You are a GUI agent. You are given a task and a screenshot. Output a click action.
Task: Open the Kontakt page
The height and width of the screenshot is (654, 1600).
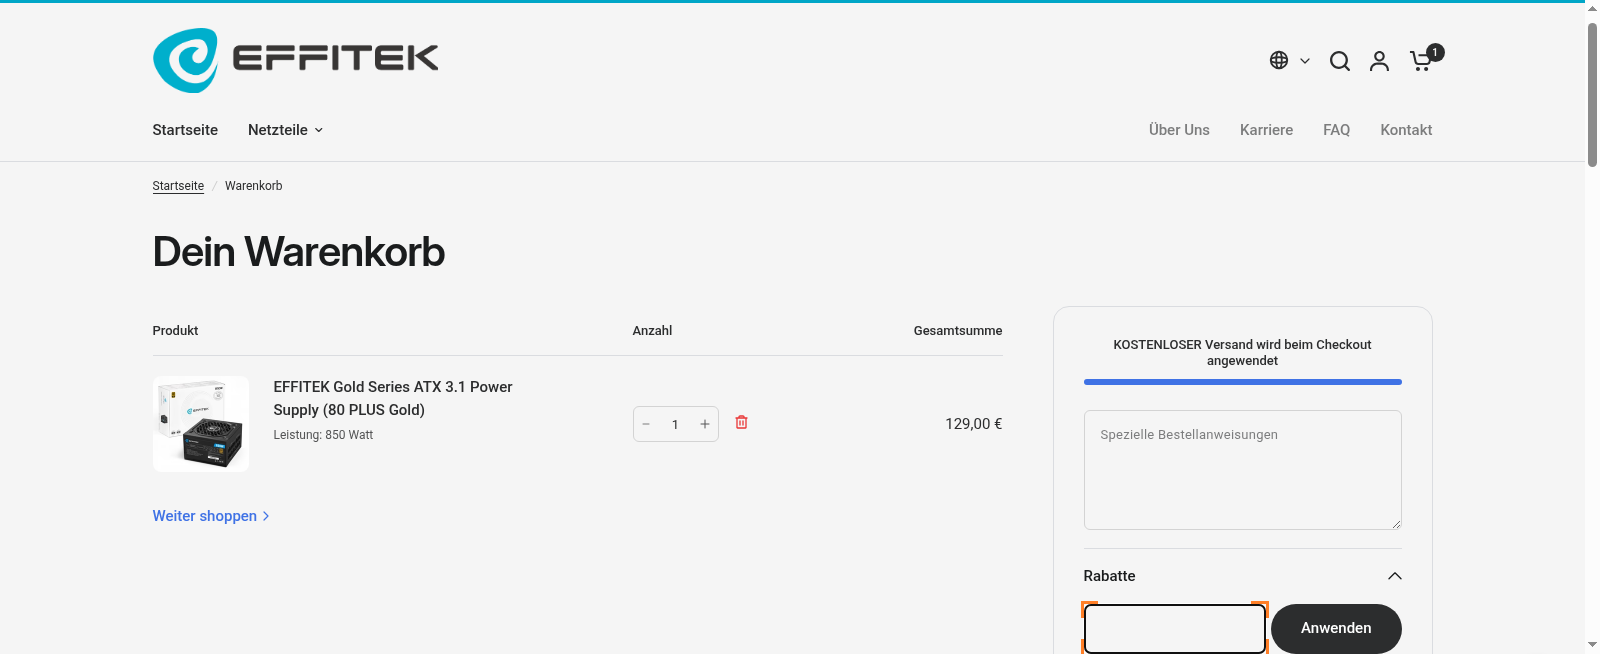(1406, 130)
